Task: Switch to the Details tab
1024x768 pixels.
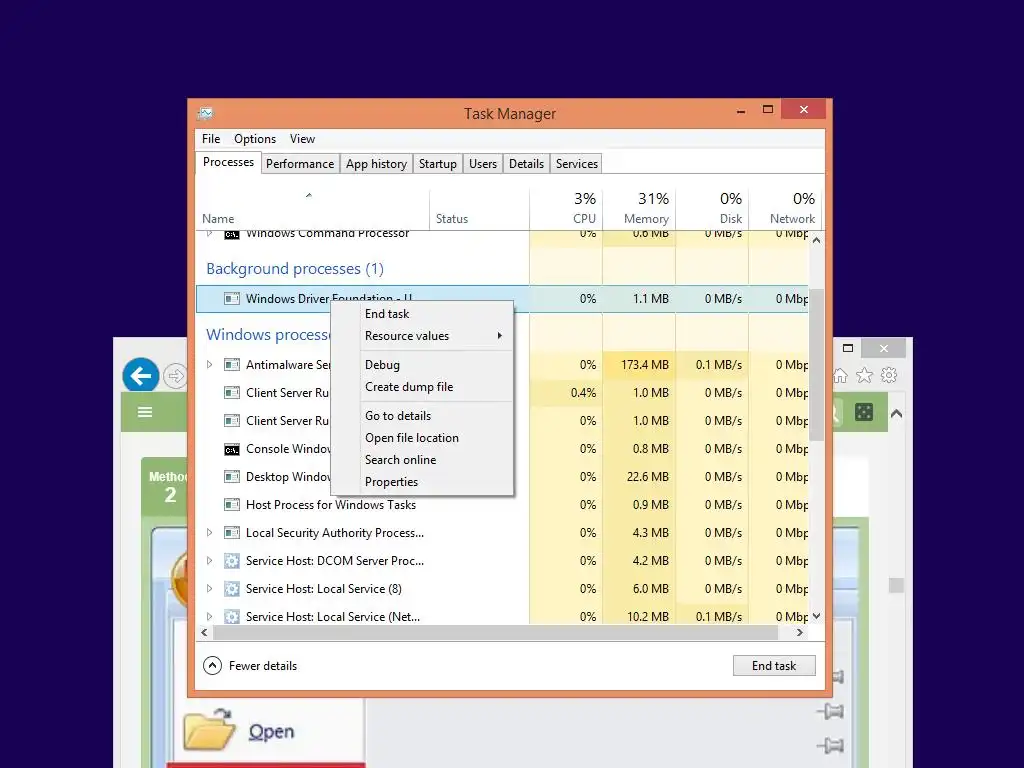Action: point(526,164)
